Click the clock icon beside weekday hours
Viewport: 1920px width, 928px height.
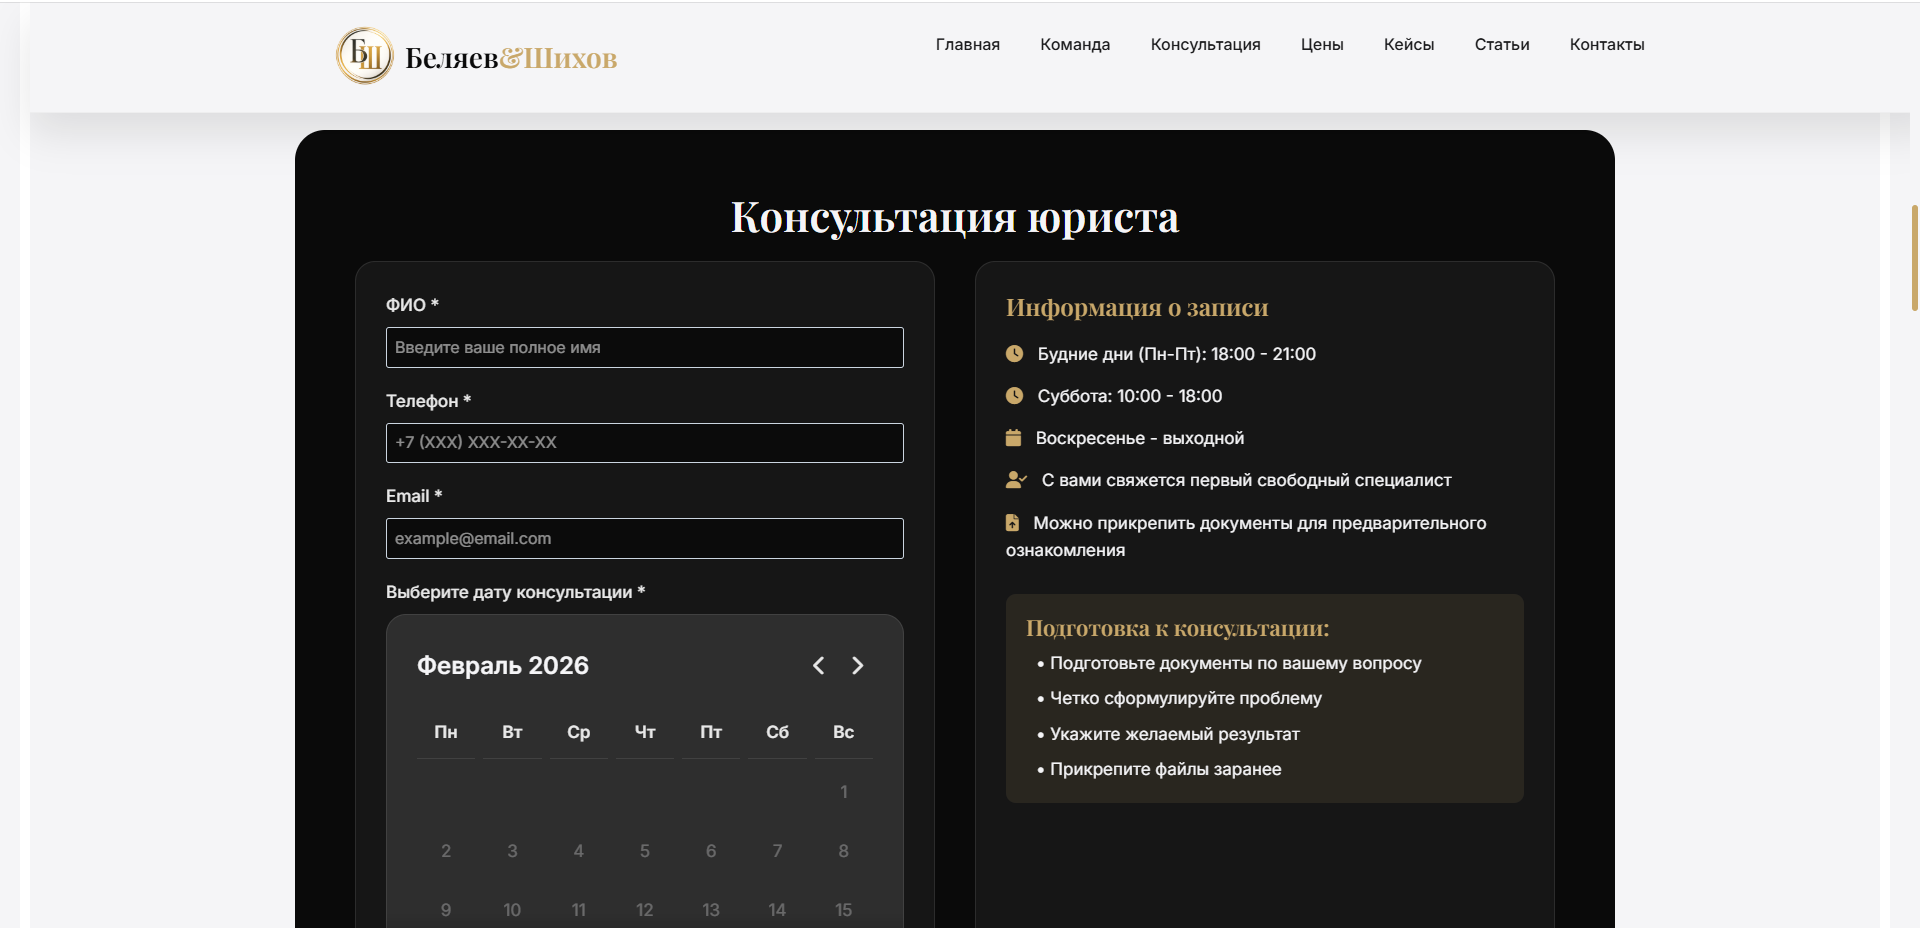pyautogui.click(x=1014, y=353)
